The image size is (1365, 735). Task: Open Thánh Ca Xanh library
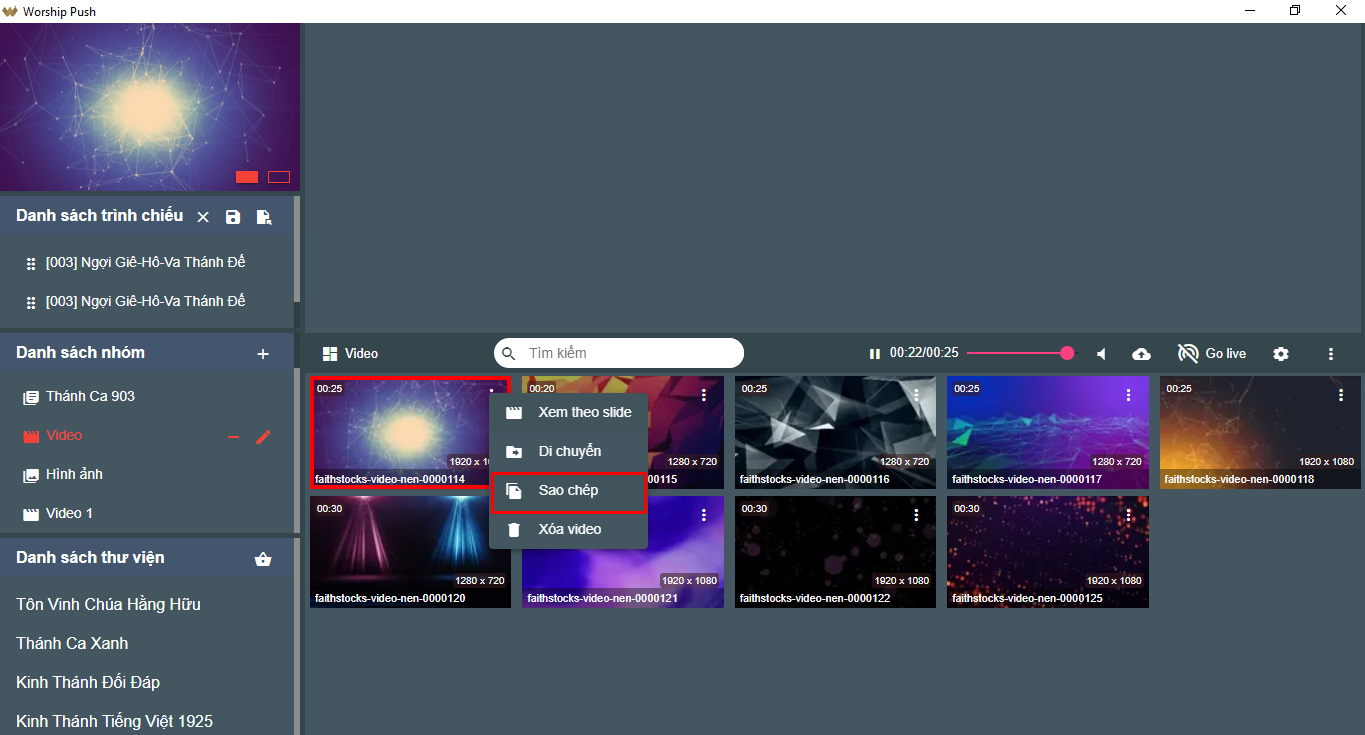pos(72,643)
